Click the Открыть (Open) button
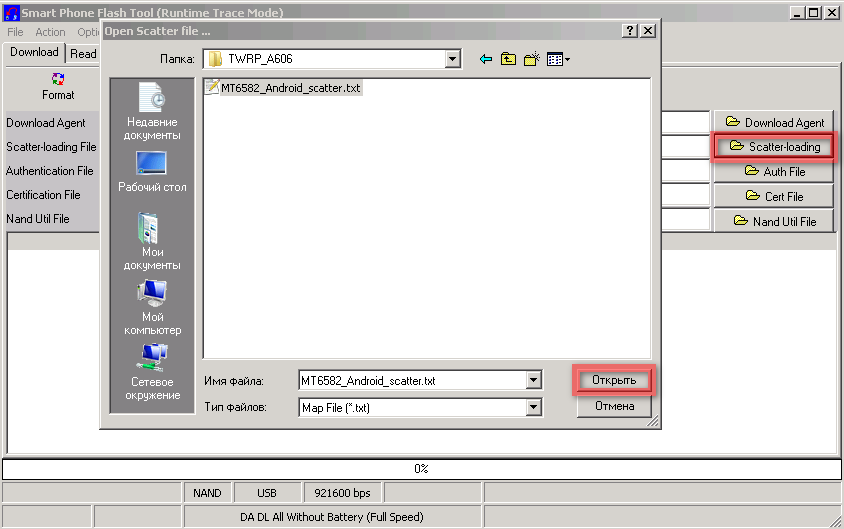The height and width of the screenshot is (529, 844). (x=614, y=380)
